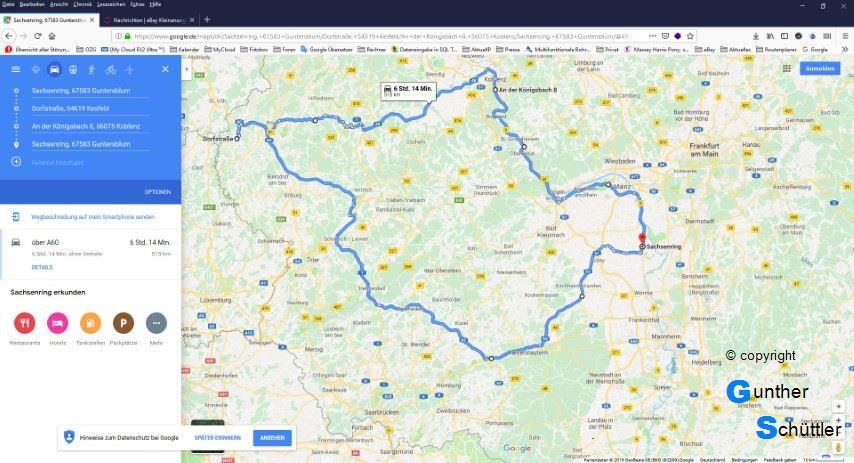Open route DETAILS for über A60

(42, 267)
